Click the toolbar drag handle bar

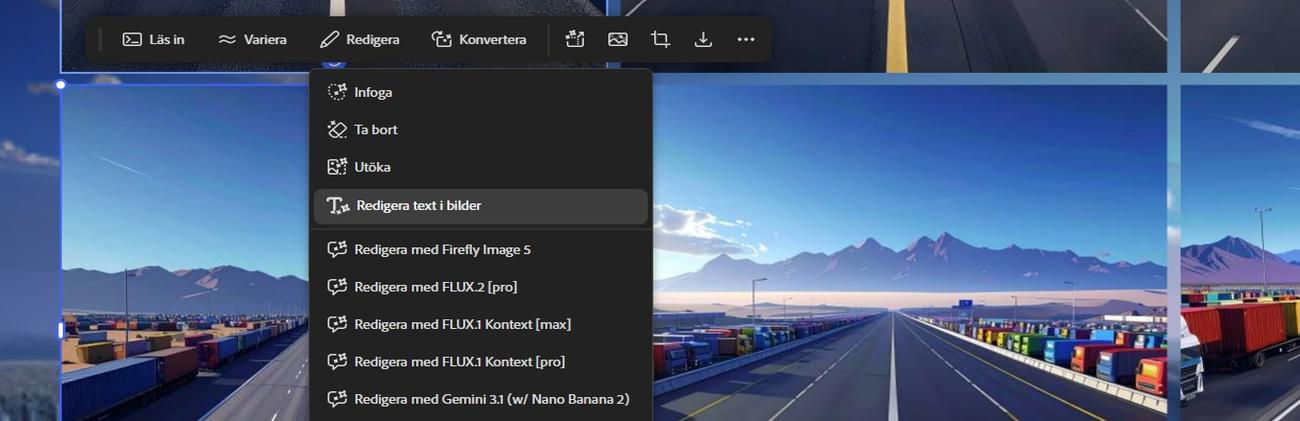(x=100, y=39)
